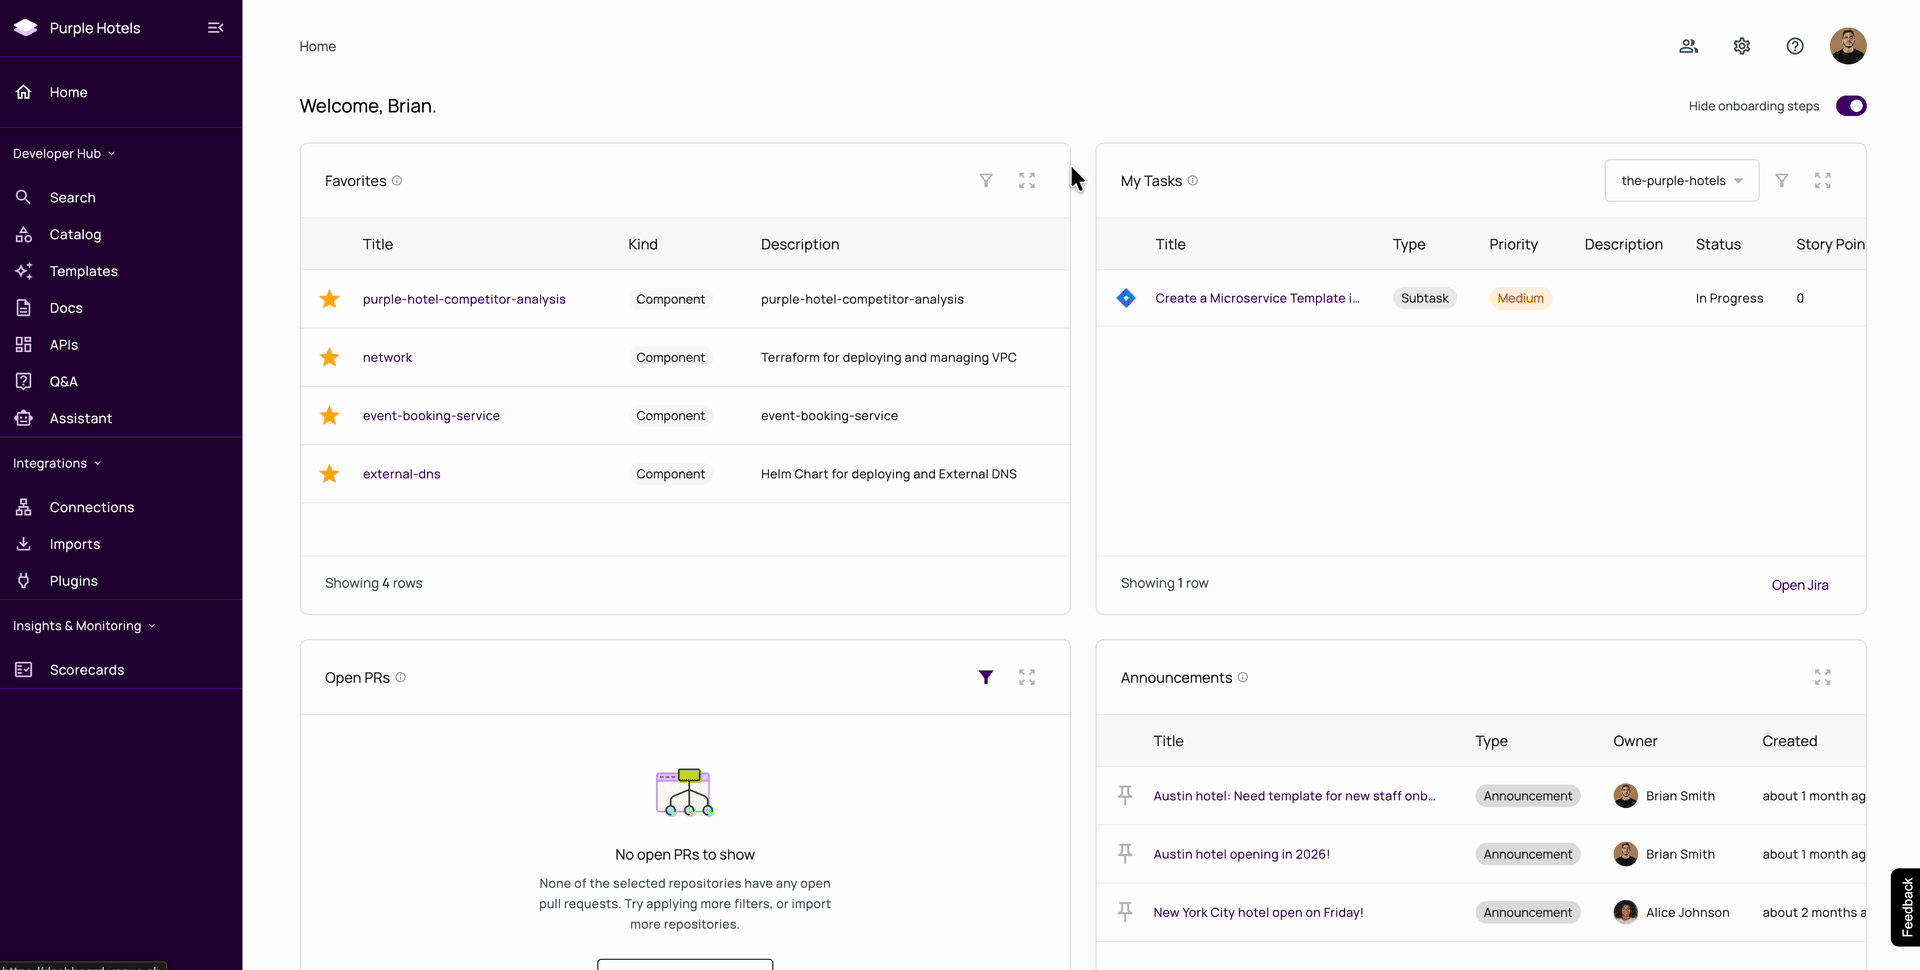The image size is (1920, 970).
Task: Open the settings gear icon
Action: point(1742,46)
